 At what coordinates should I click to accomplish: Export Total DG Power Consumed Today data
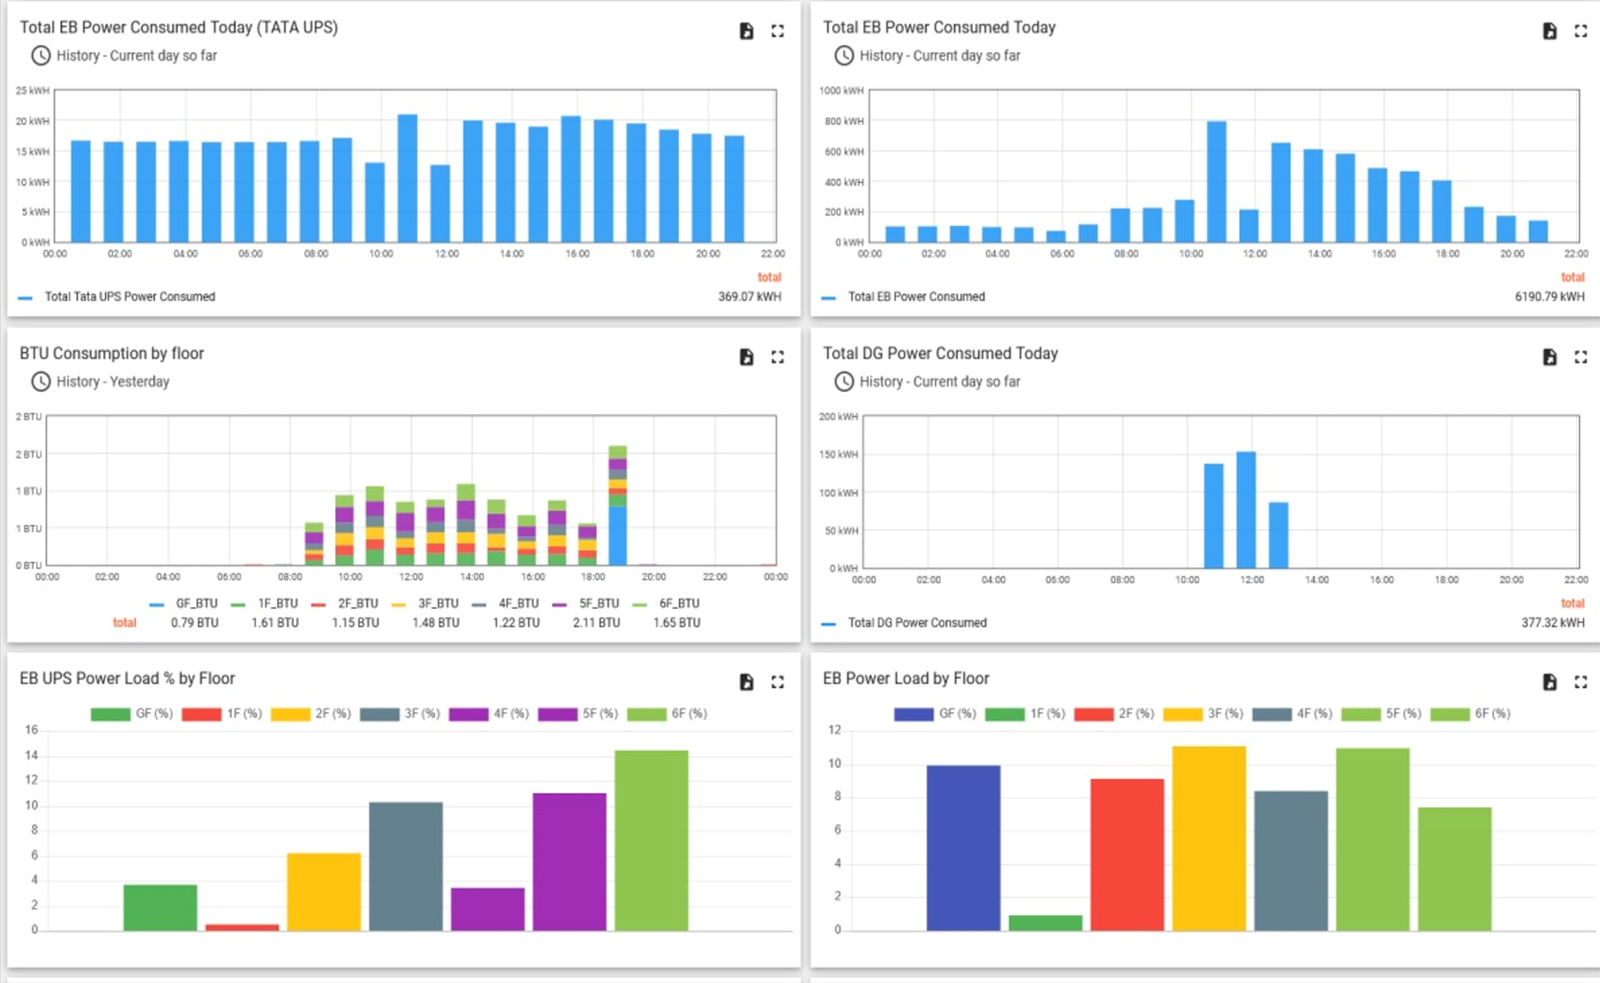click(x=1549, y=357)
